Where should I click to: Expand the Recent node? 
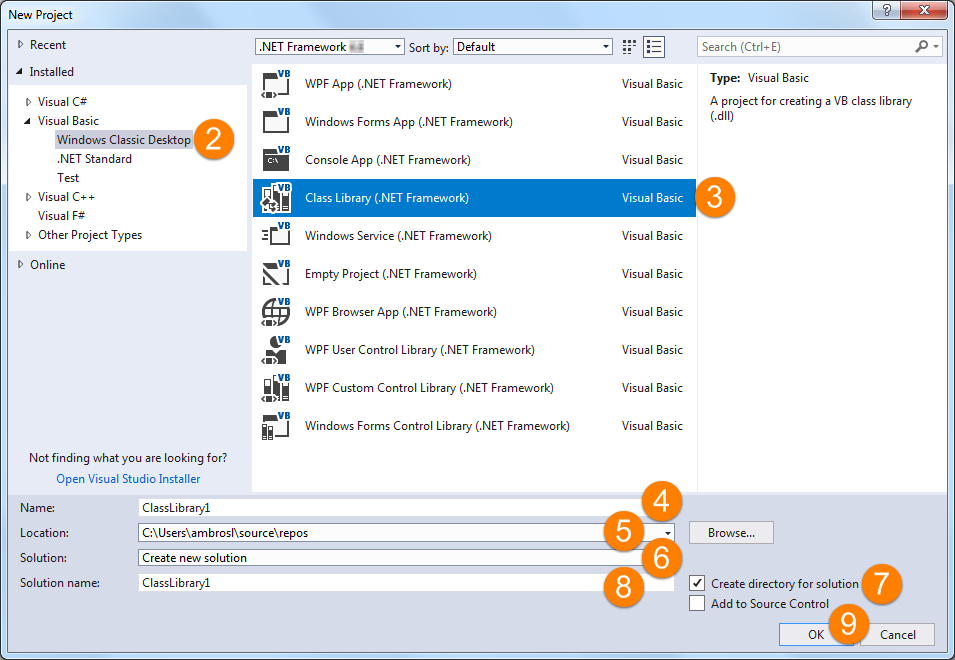pos(21,44)
